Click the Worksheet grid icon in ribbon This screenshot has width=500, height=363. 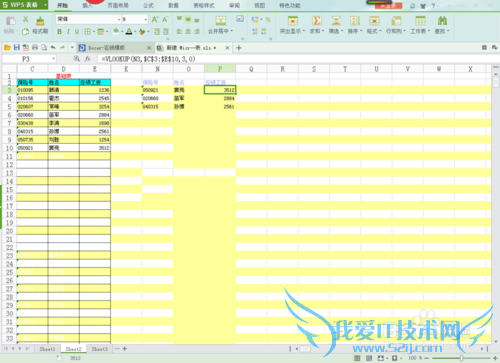pyautogui.click(x=420, y=21)
